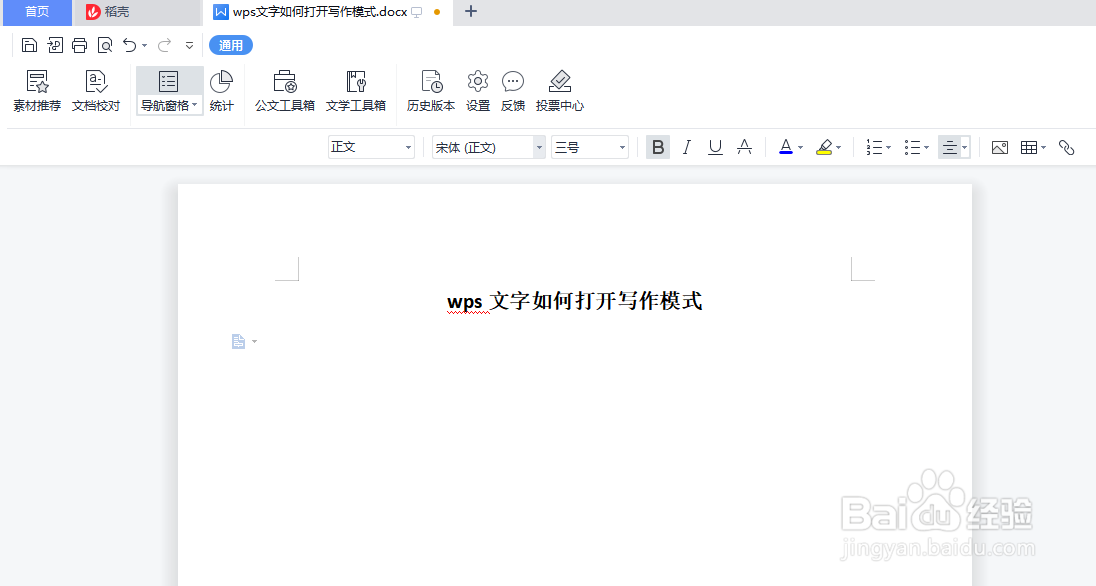The image size is (1096, 586).
Task: View 历史版本 history versions
Action: click(431, 91)
